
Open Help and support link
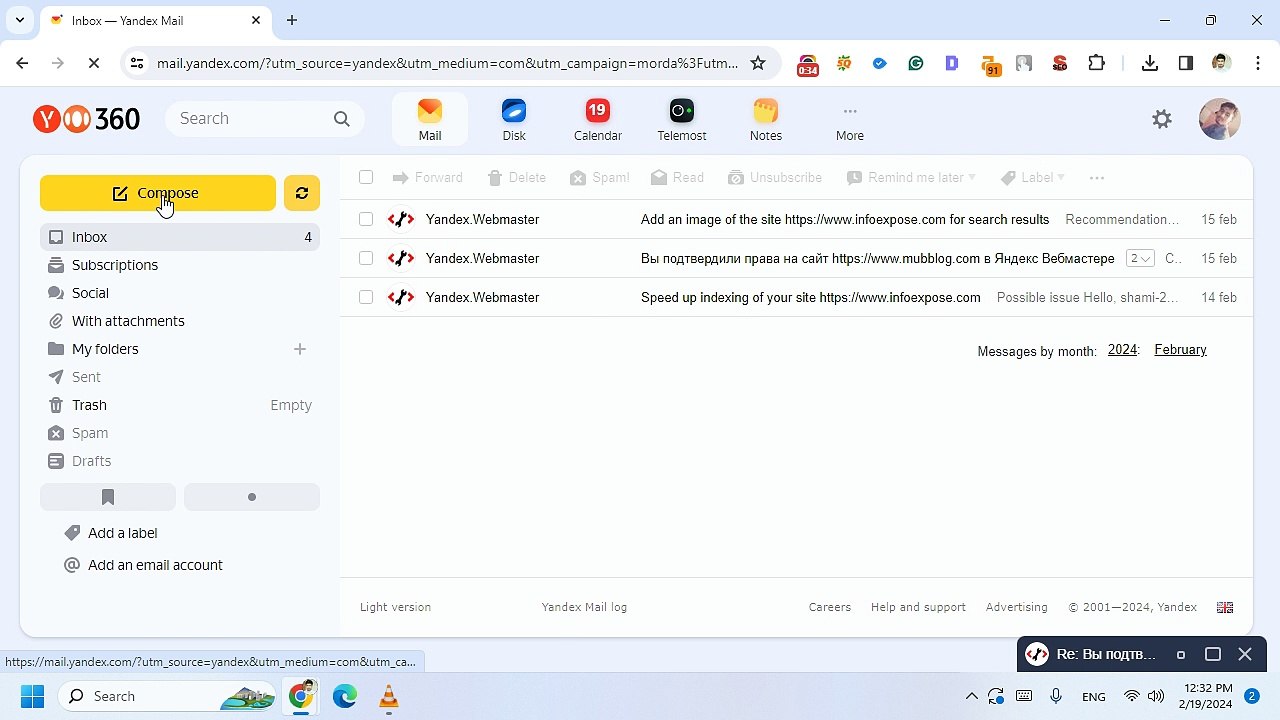918,607
